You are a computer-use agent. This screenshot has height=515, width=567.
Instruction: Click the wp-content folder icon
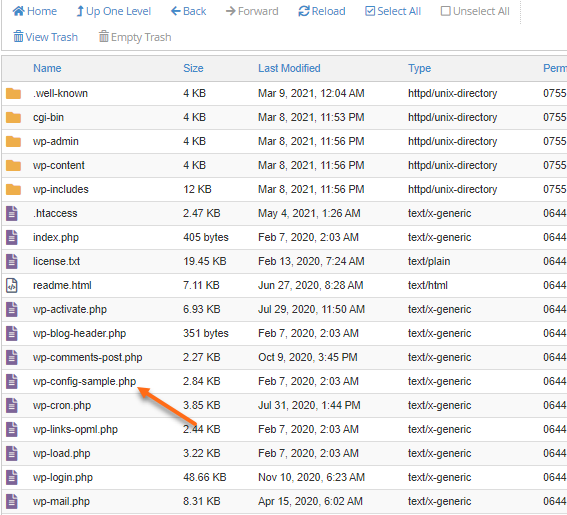coord(13,165)
